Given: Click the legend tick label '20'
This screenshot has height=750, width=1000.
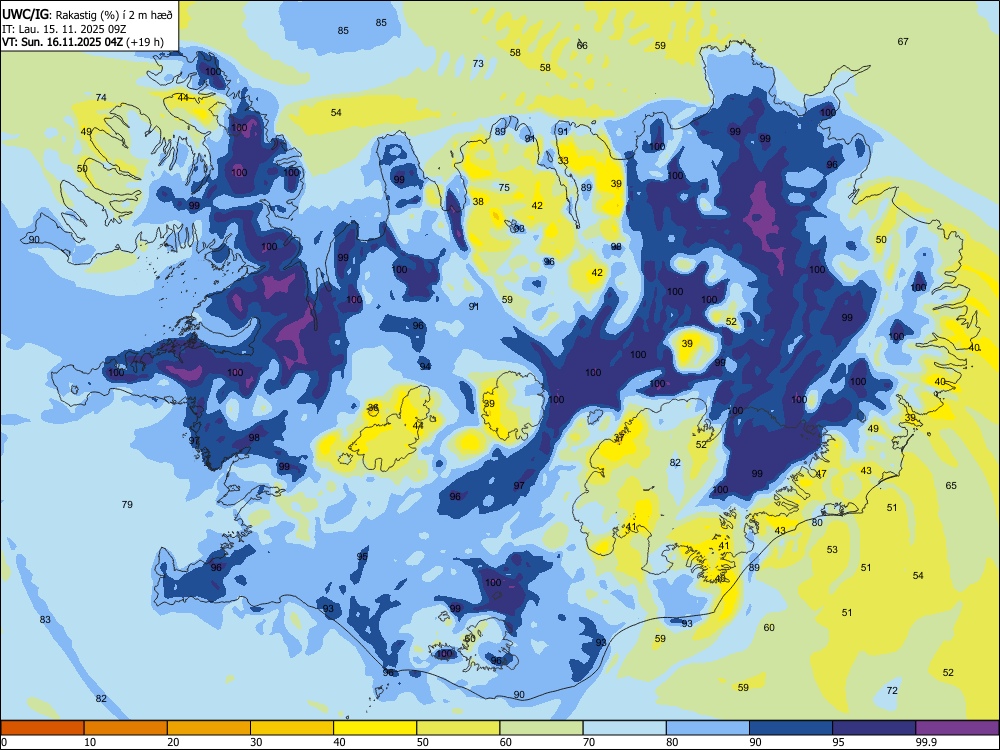Looking at the screenshot, I should tap(173, 742).
